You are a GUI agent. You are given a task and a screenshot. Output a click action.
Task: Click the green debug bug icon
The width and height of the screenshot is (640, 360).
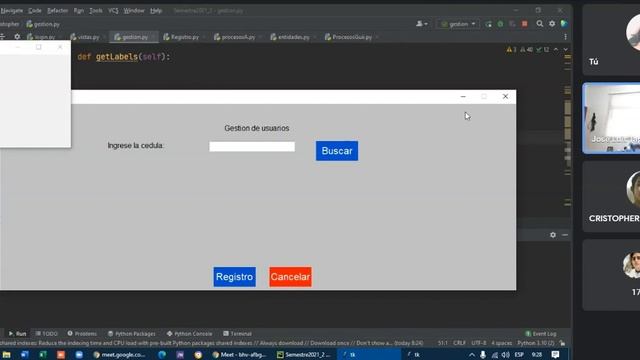(500, 24)
